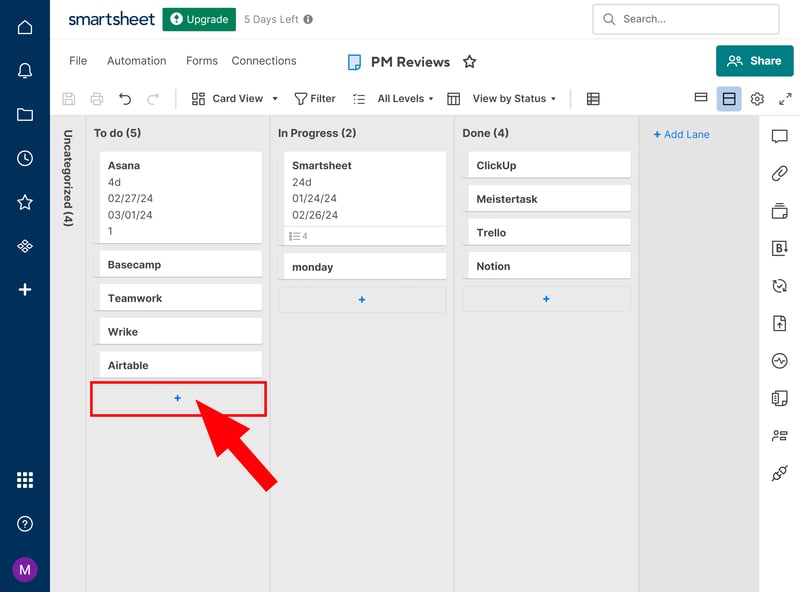This screenshot has height=592, width=800.
Task: Open account avatar M
Action: click(x=24, y=569)
